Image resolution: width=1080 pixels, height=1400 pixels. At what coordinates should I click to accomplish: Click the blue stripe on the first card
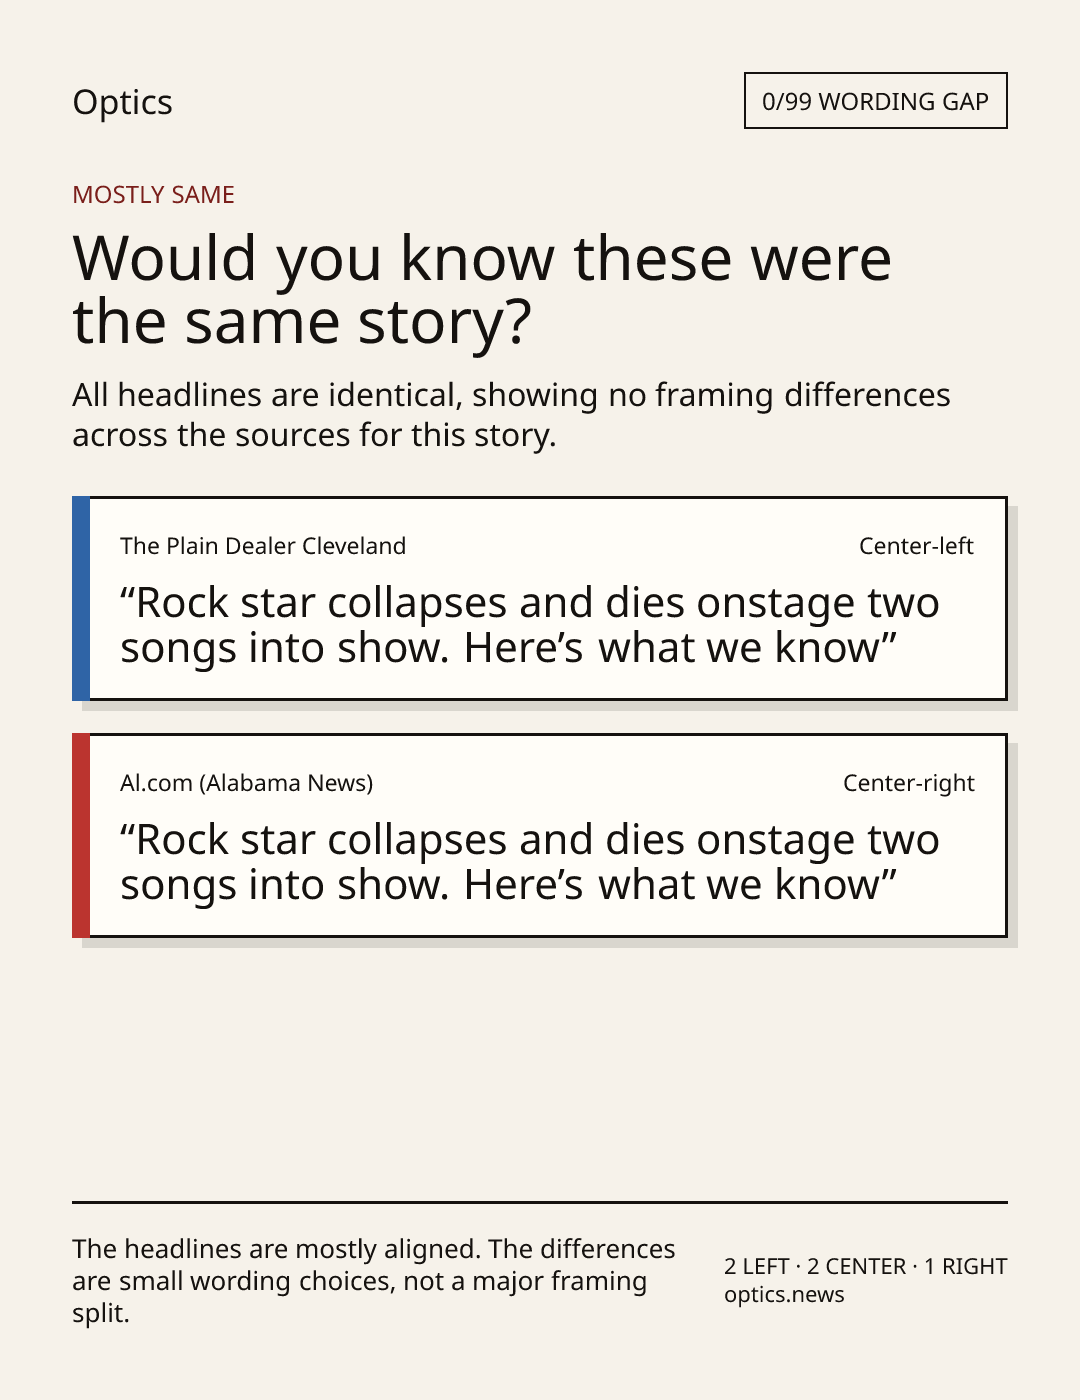pyautogui.click(x=81, y=598)
